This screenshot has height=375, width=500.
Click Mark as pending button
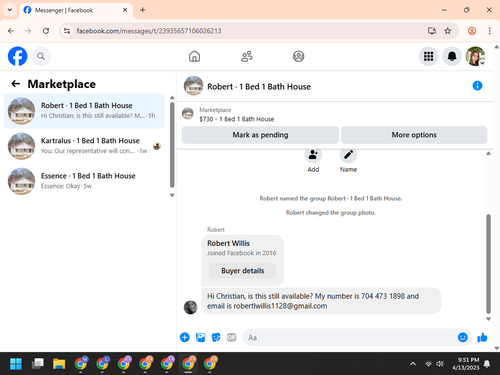[260, 135]
